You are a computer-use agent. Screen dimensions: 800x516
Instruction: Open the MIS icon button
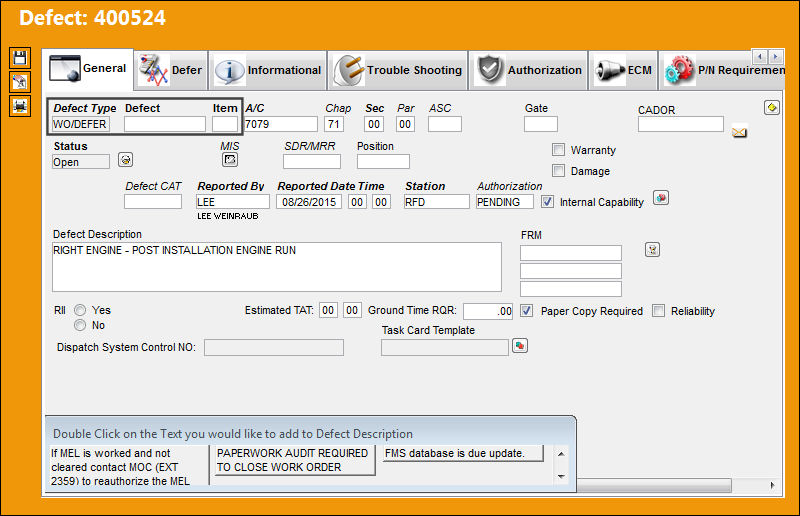pyautogui.click(x=230, y=160)
